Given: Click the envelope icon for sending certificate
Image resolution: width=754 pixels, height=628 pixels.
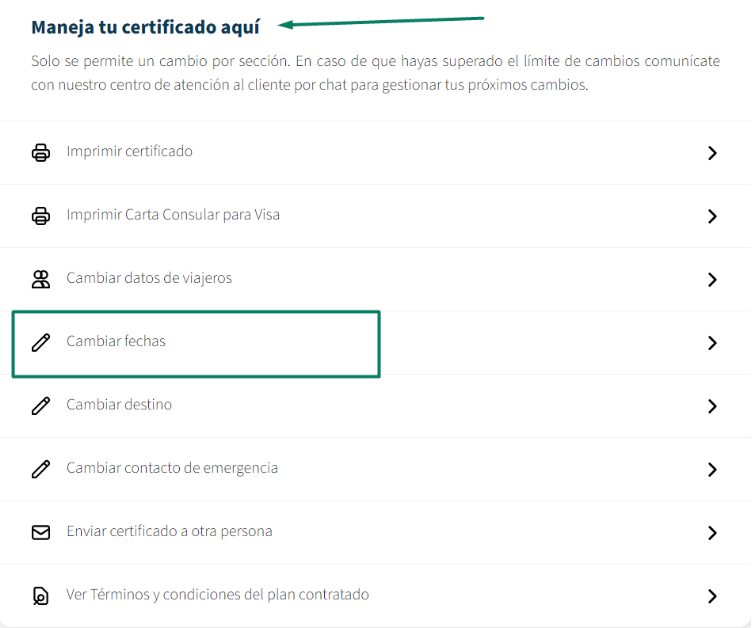Looking at the screenshot, I should pyautogui.click(x=41, y=532).
